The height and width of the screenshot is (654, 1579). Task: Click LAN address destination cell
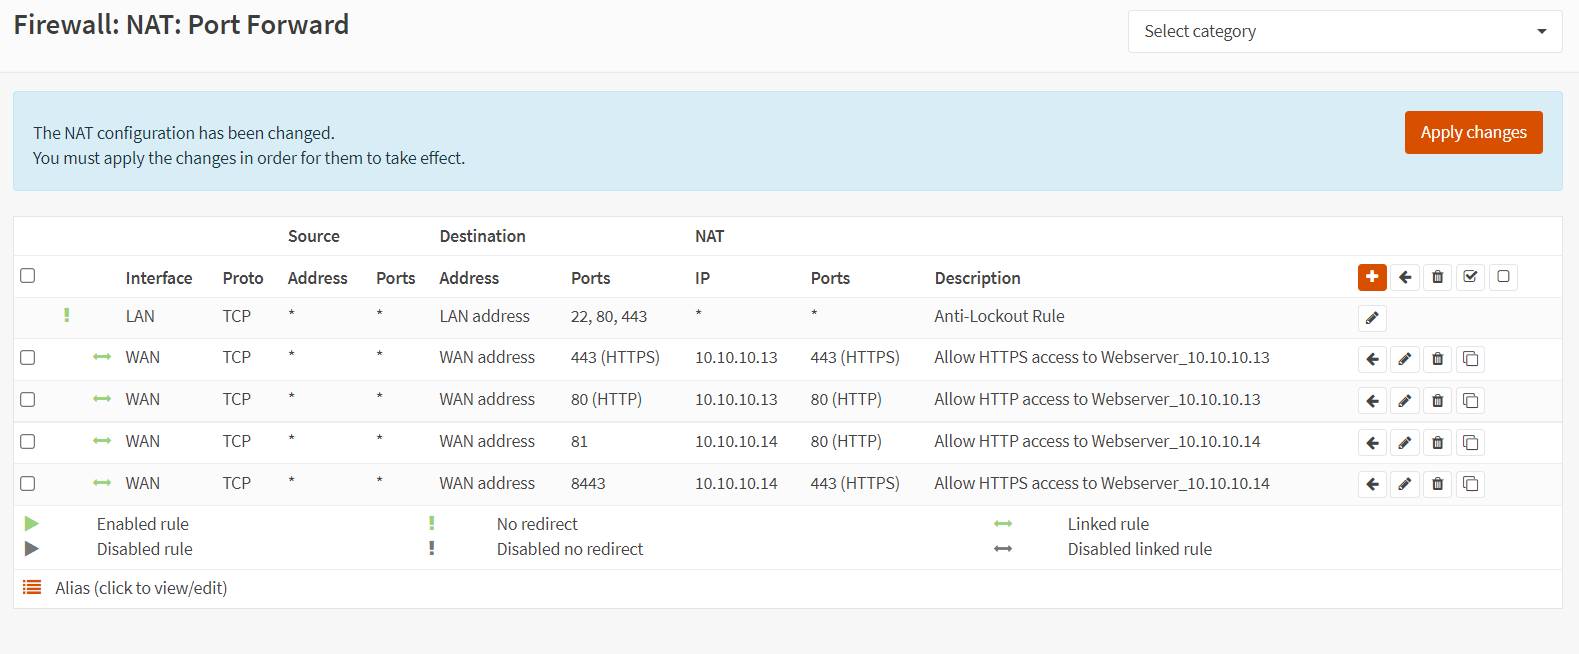click(x=484, y=316)
